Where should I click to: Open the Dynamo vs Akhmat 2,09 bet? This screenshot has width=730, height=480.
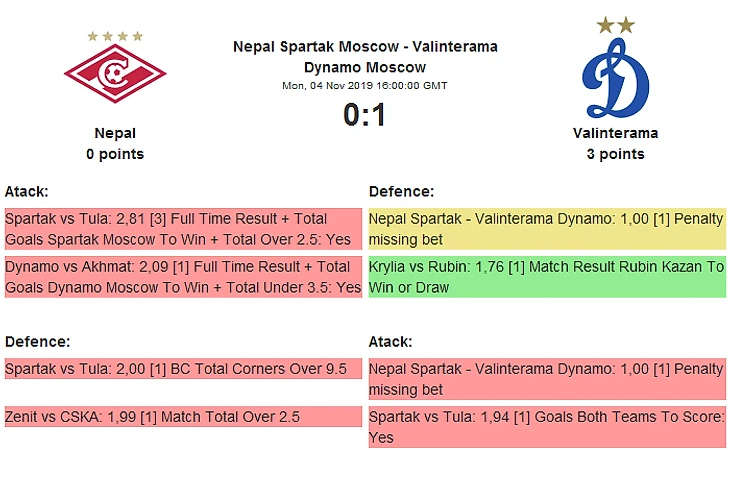(183, 277)
